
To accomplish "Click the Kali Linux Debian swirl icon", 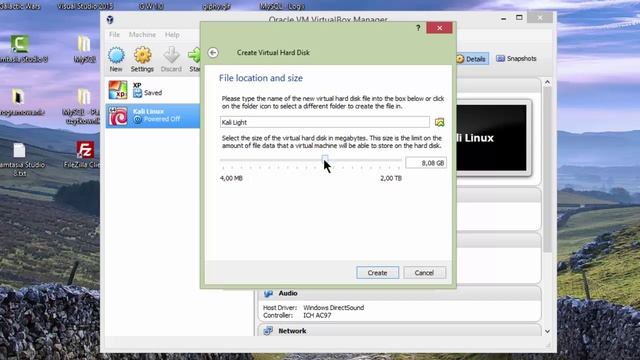I will (118, 116).
